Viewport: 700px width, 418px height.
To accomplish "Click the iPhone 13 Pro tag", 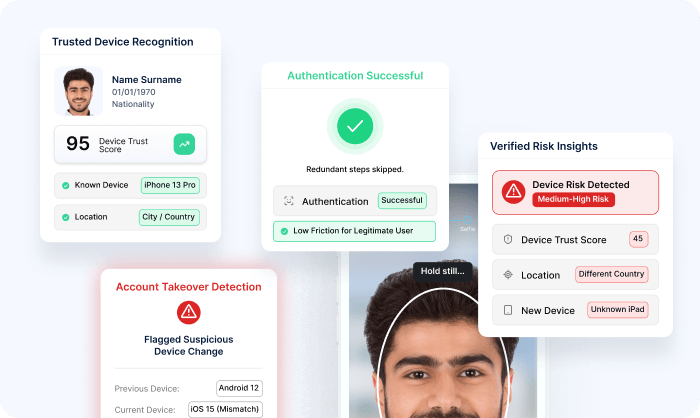I will pyautogui.click(x=170, y=185).
